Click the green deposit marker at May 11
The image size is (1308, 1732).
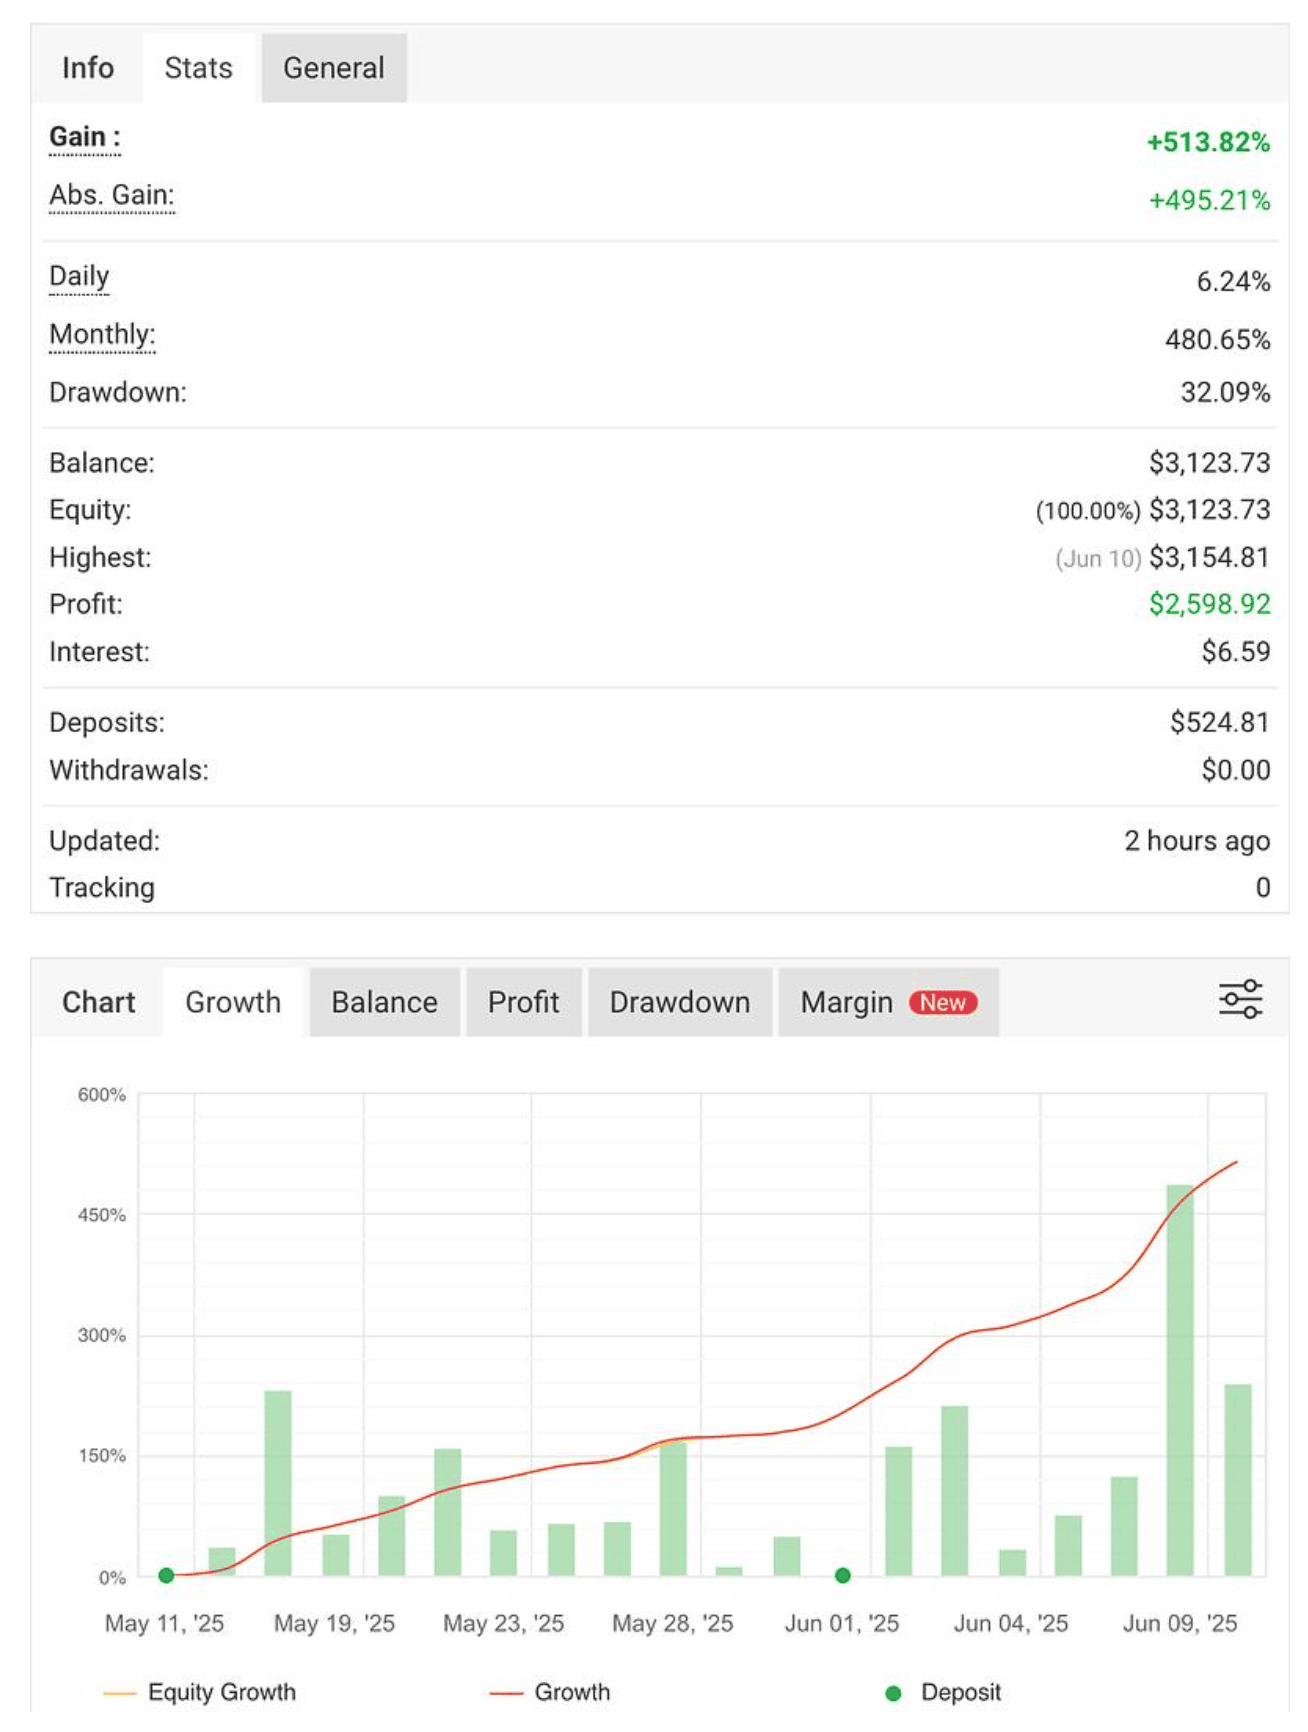[x=166, y=1576]
